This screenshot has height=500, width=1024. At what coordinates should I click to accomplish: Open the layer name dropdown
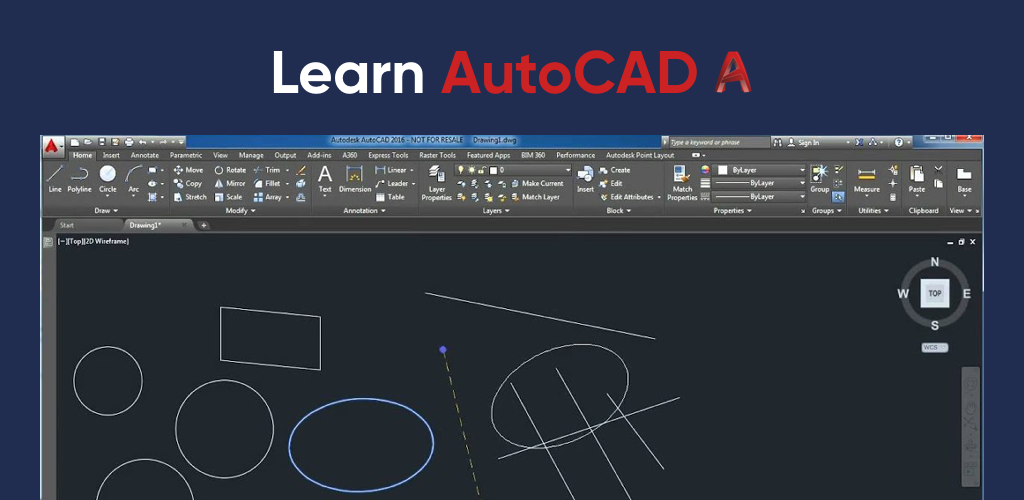tap(568, 170)
